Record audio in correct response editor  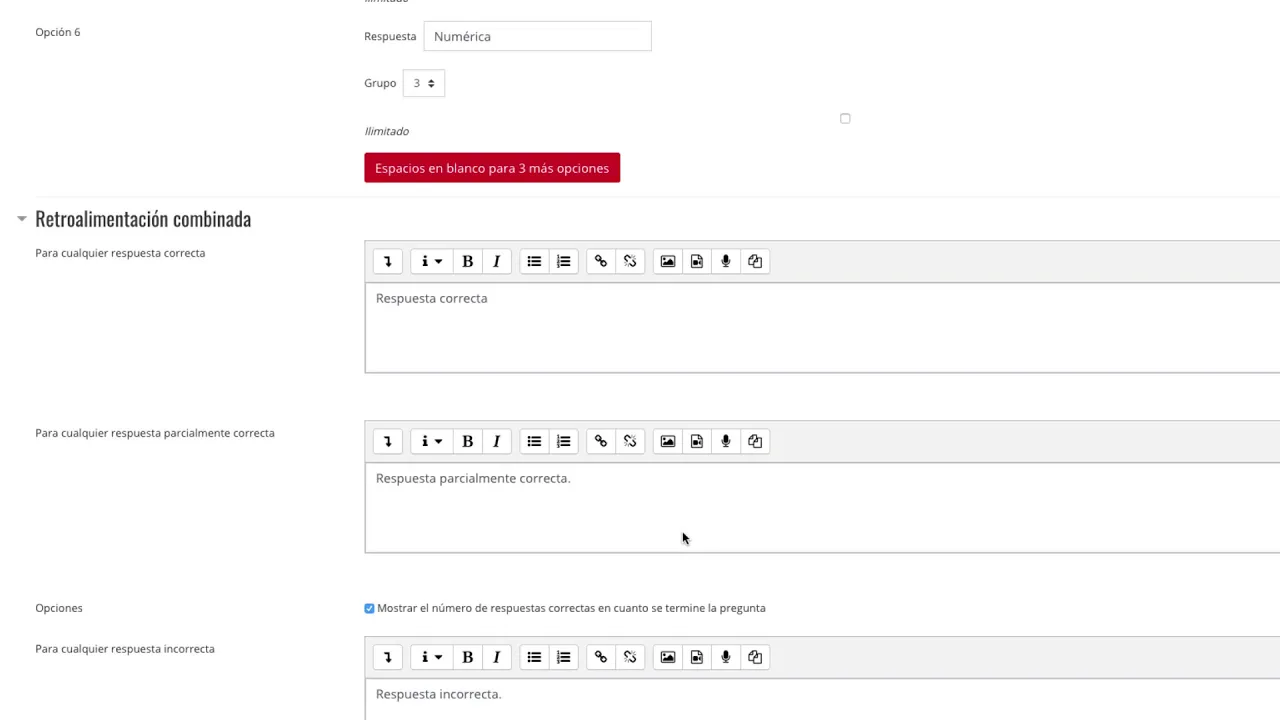point(726,261)
